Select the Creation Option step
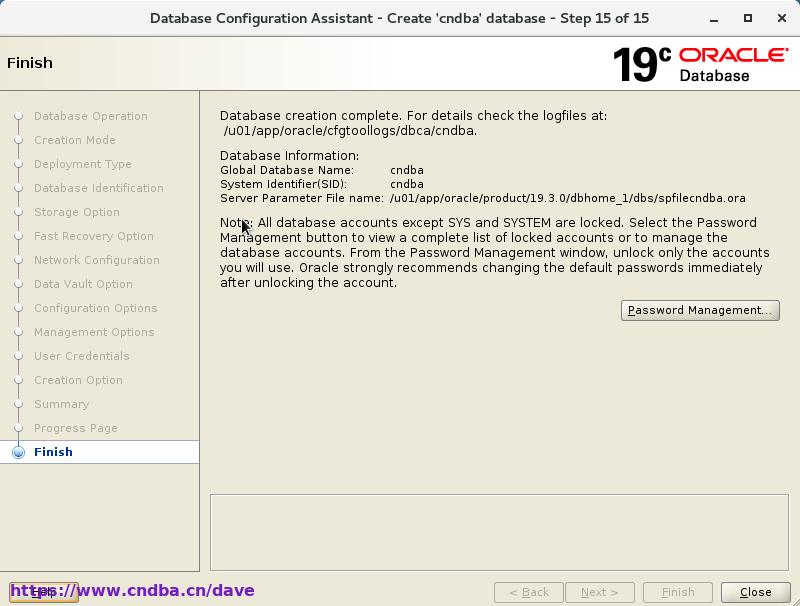This screenshot has width=800, height=606. [78, 380]
